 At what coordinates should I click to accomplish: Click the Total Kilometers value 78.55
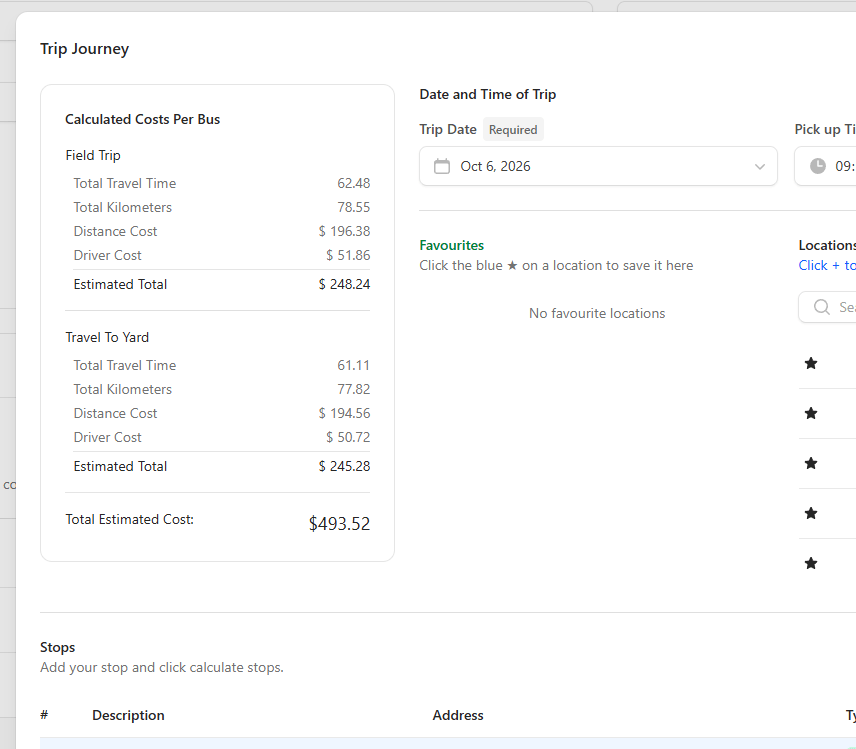353,207
